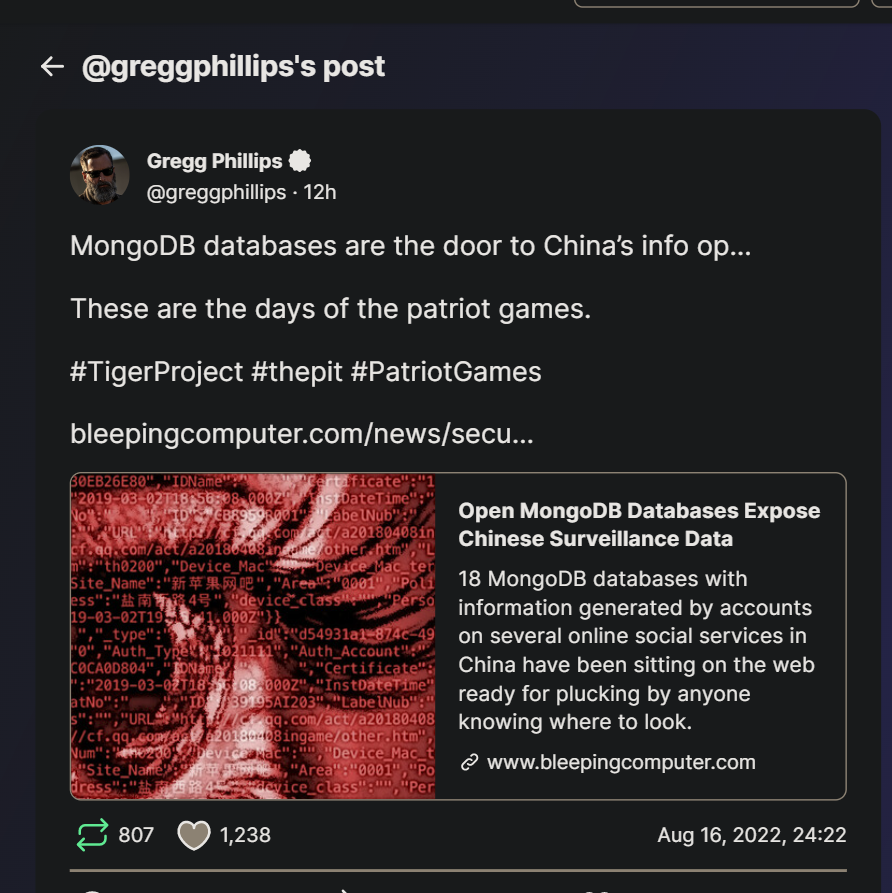Go back using the left arrow

tap(52, 67)
